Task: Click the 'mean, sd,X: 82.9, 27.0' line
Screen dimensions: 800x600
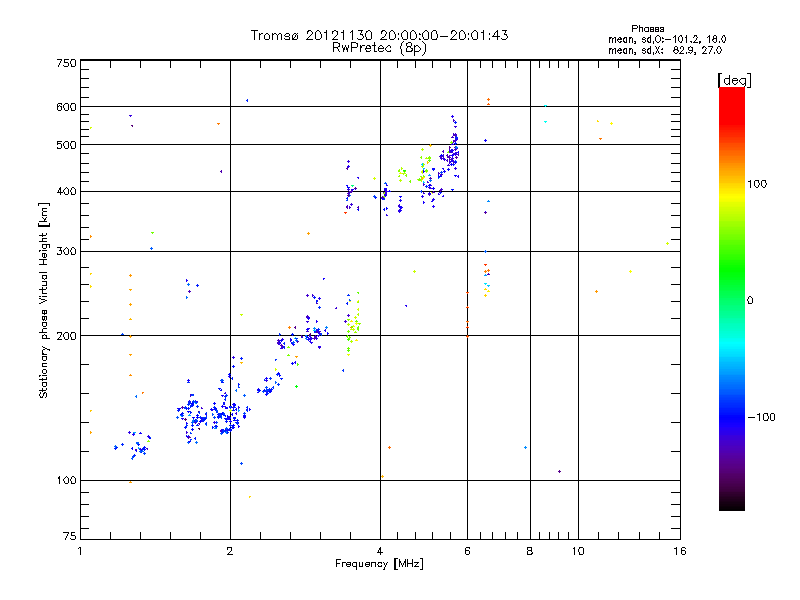Action: coord(665,50)
